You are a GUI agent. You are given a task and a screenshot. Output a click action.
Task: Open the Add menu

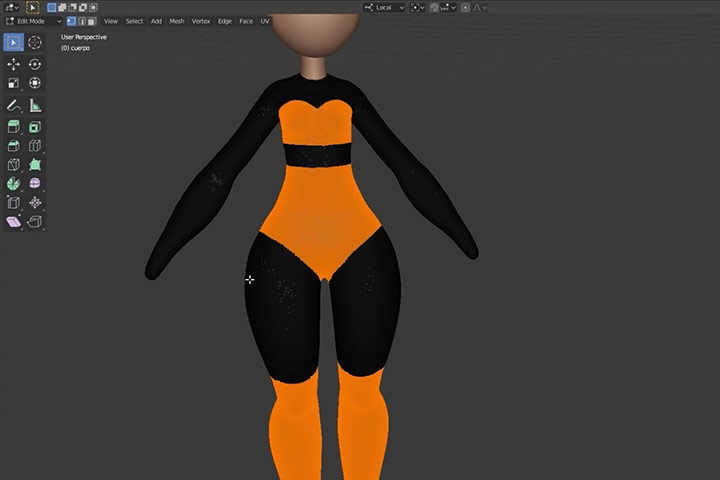point(156,21)
